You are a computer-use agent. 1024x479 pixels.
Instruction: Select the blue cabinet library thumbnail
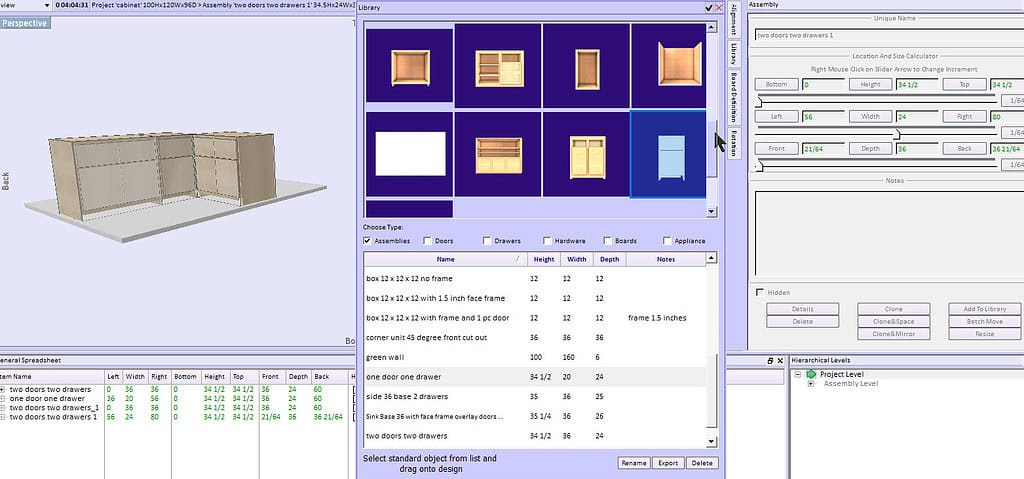[668, 154]
